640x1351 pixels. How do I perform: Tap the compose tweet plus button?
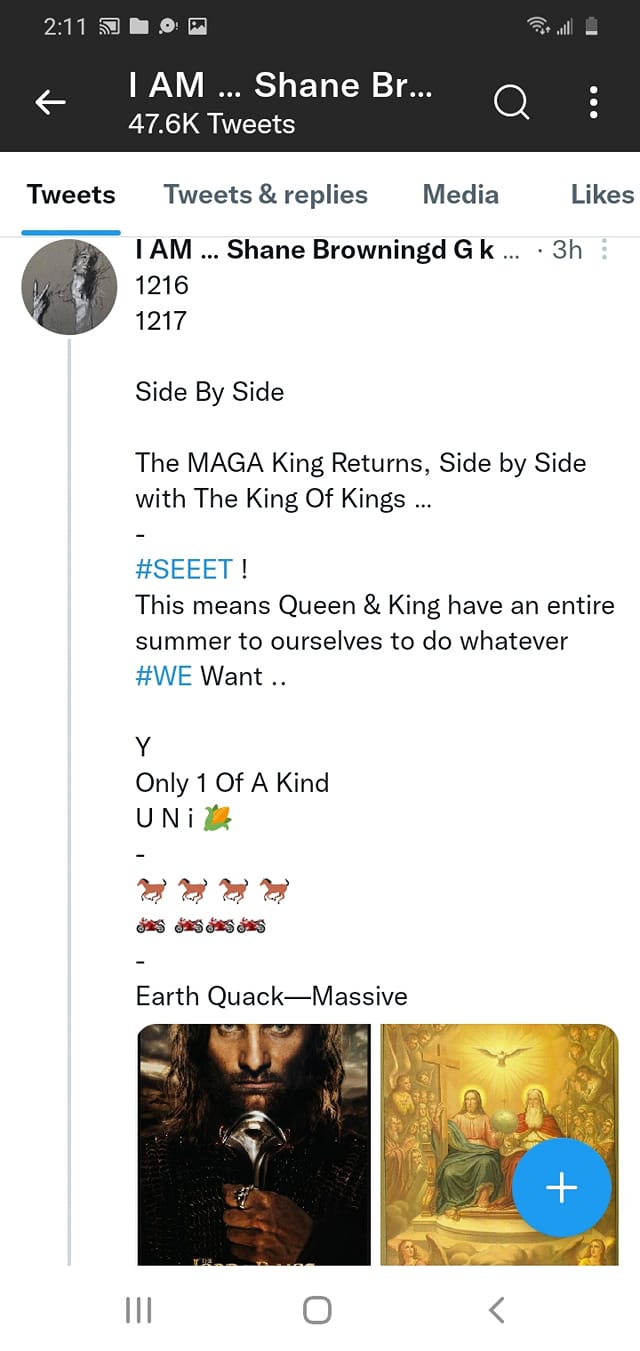pos(561,1187)
